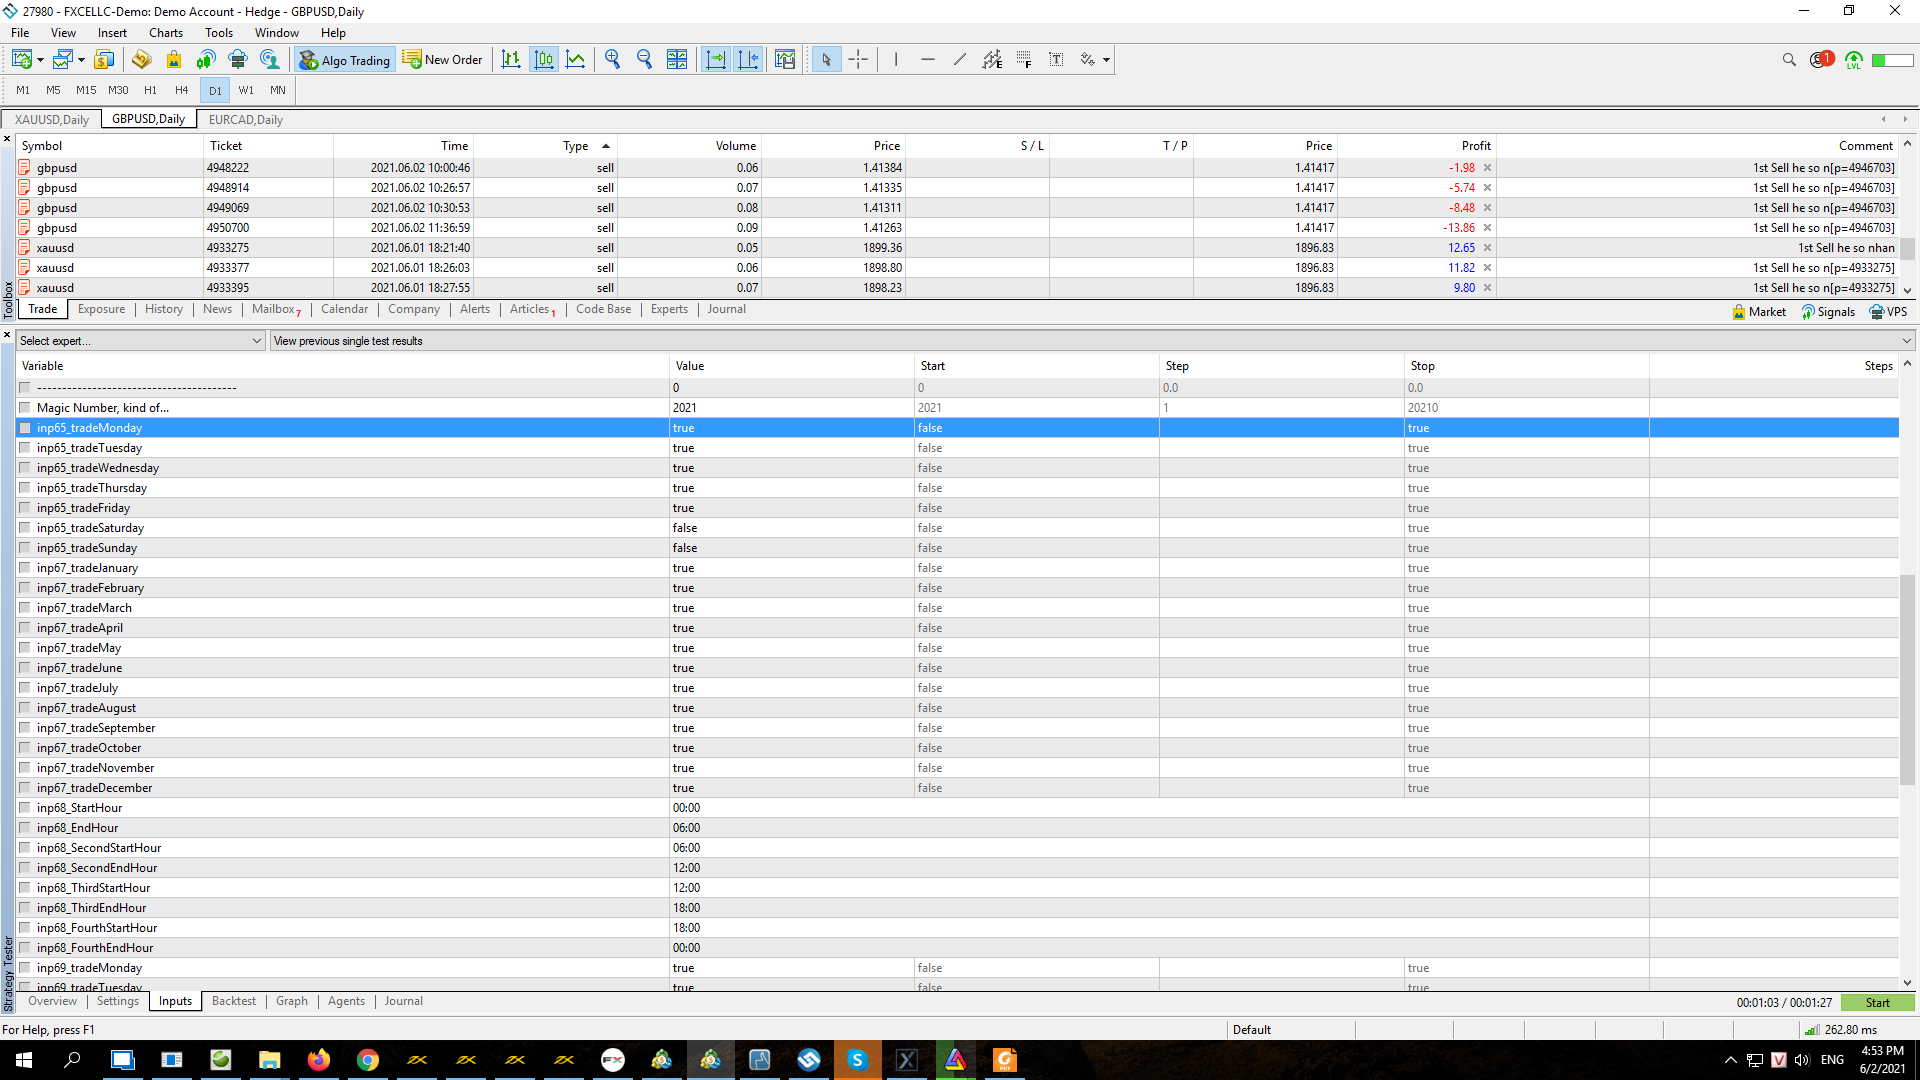Toggle chart shift from right border
Image resolution: width=1920 pixels, height=1080 pixels.
point(748,60)
